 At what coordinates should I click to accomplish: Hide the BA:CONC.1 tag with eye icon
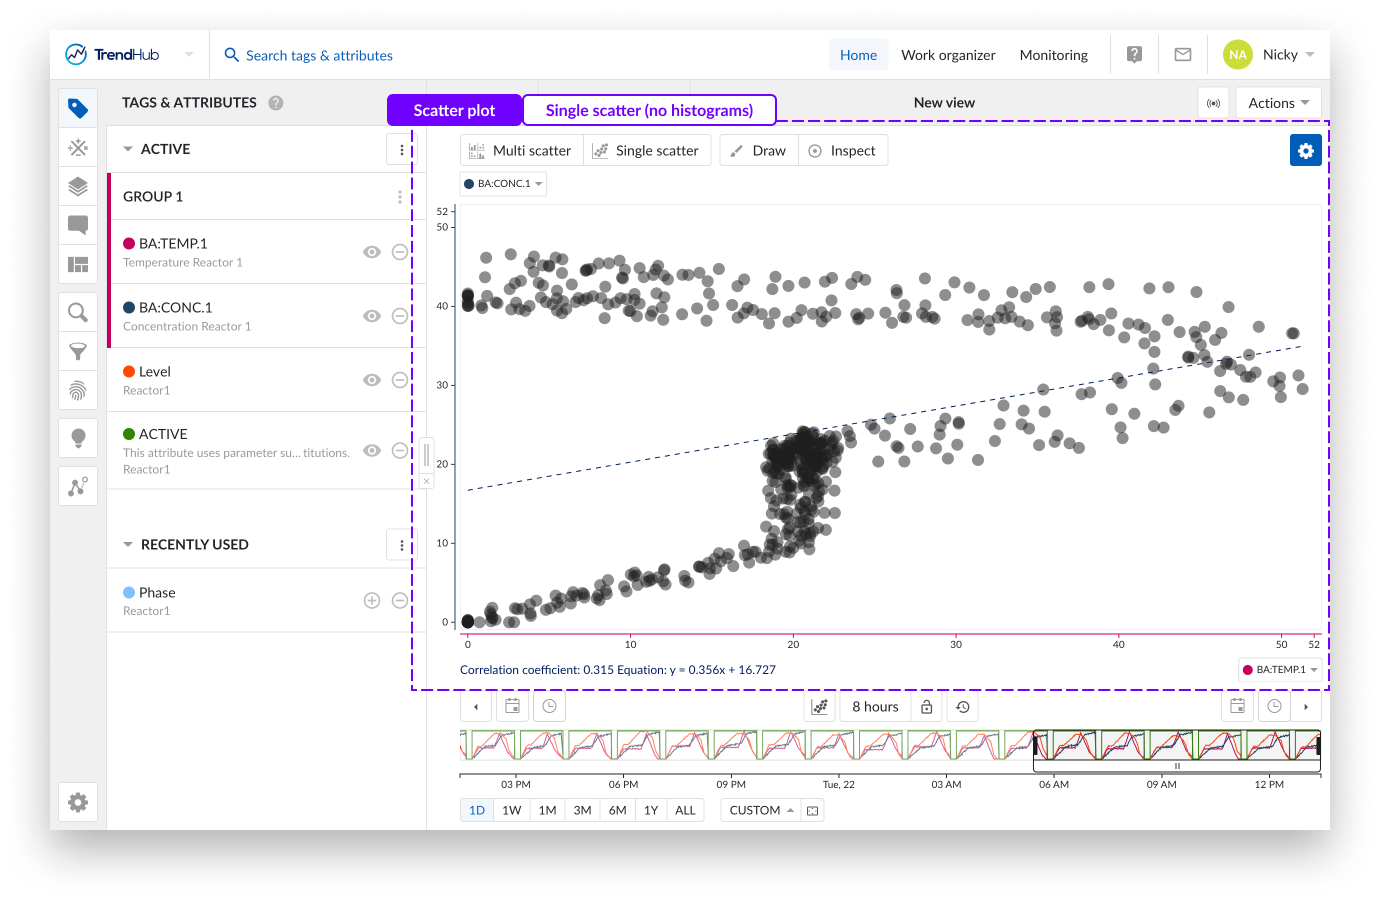point(372,316)
